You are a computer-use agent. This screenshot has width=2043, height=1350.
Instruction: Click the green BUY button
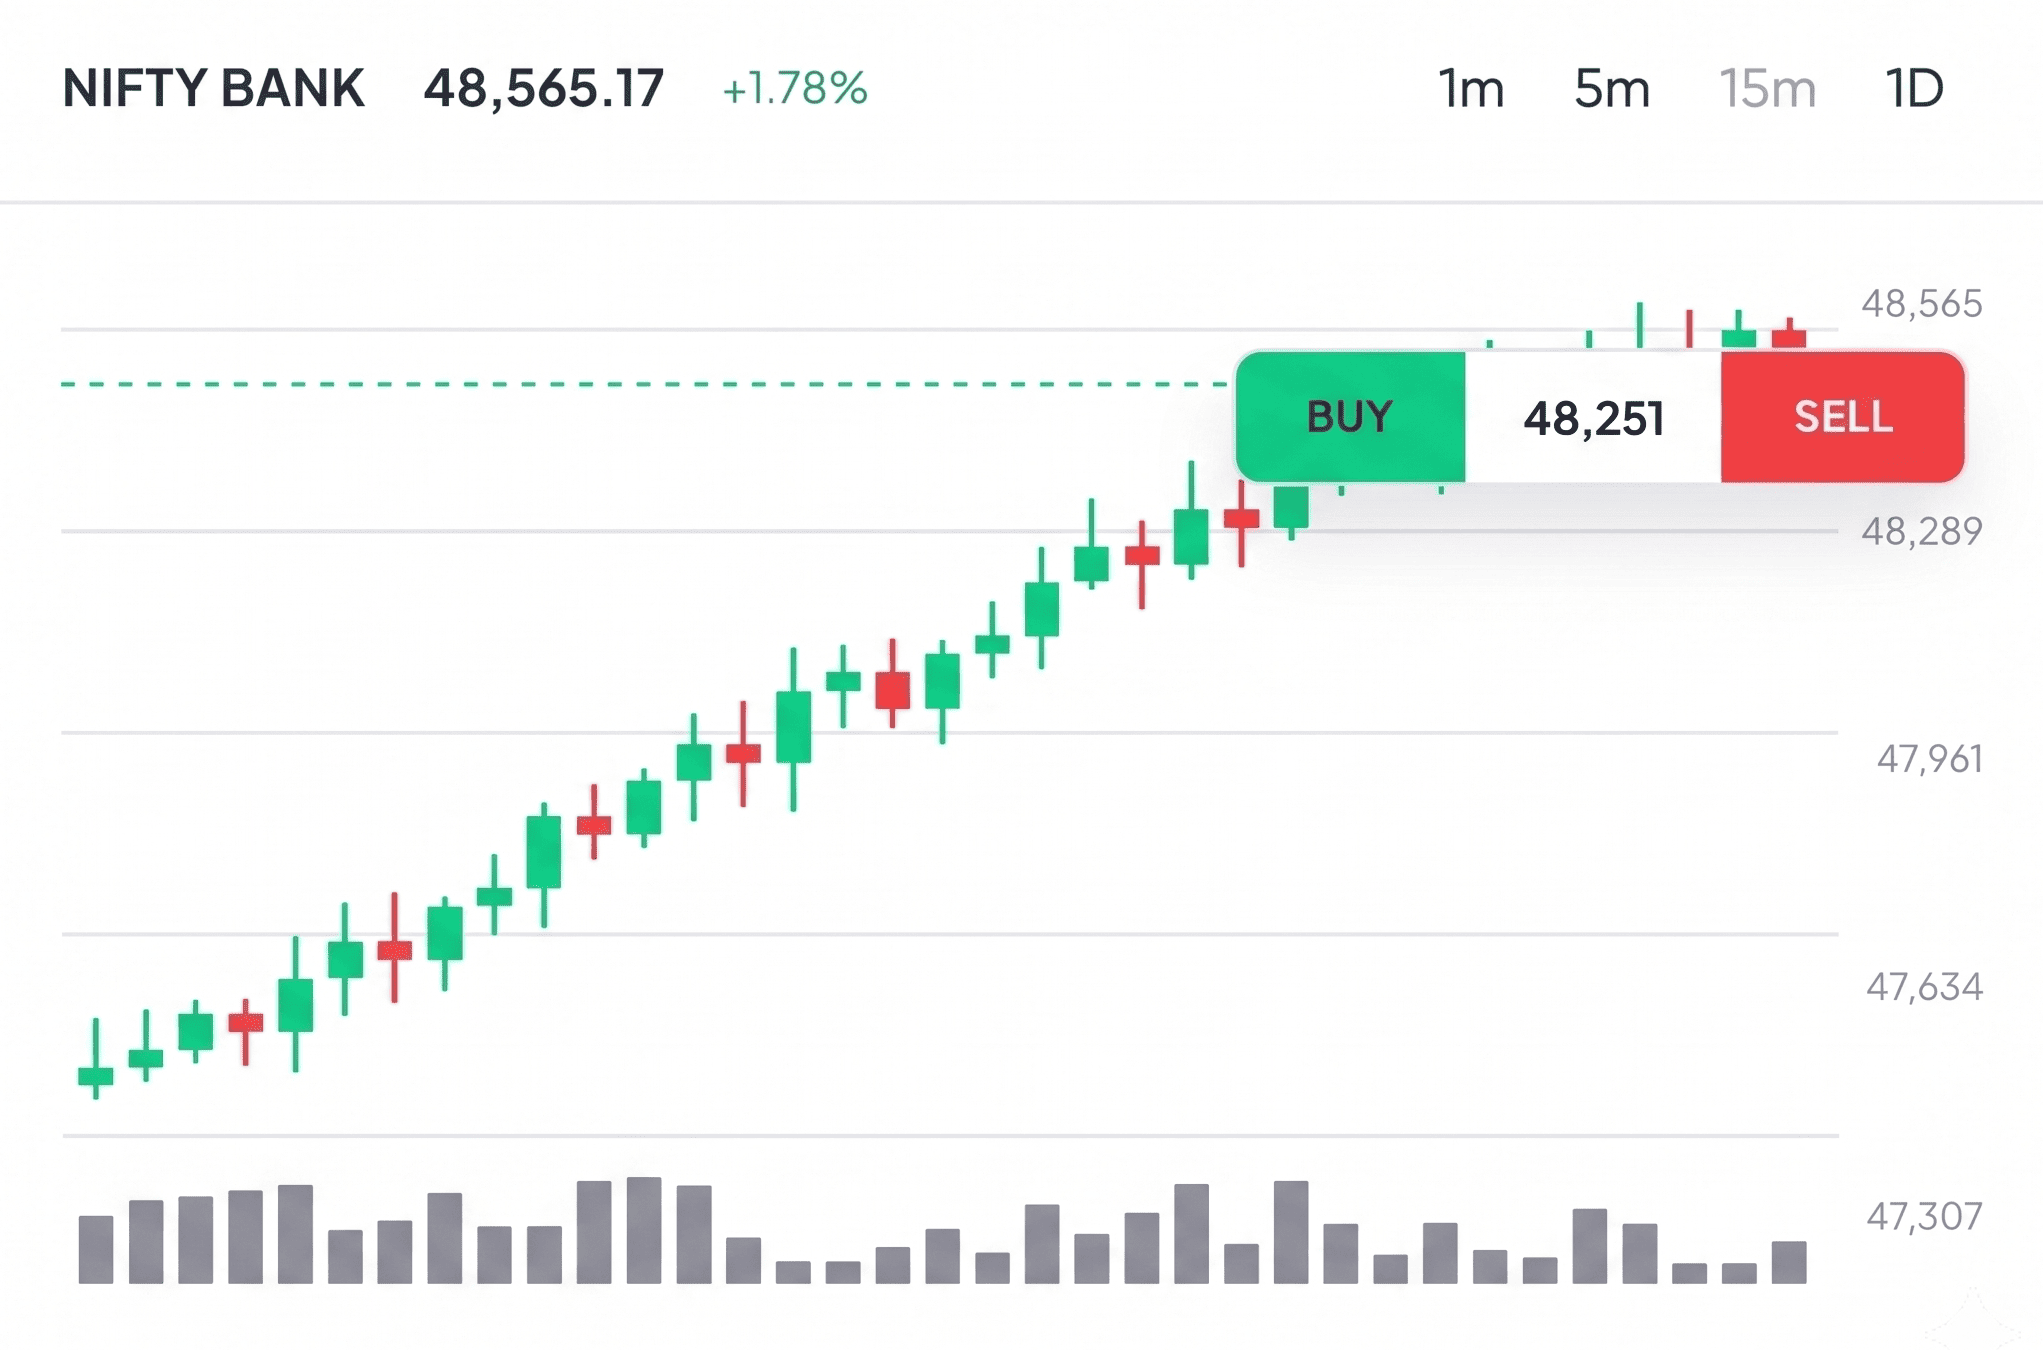[x=1350, y=417]
